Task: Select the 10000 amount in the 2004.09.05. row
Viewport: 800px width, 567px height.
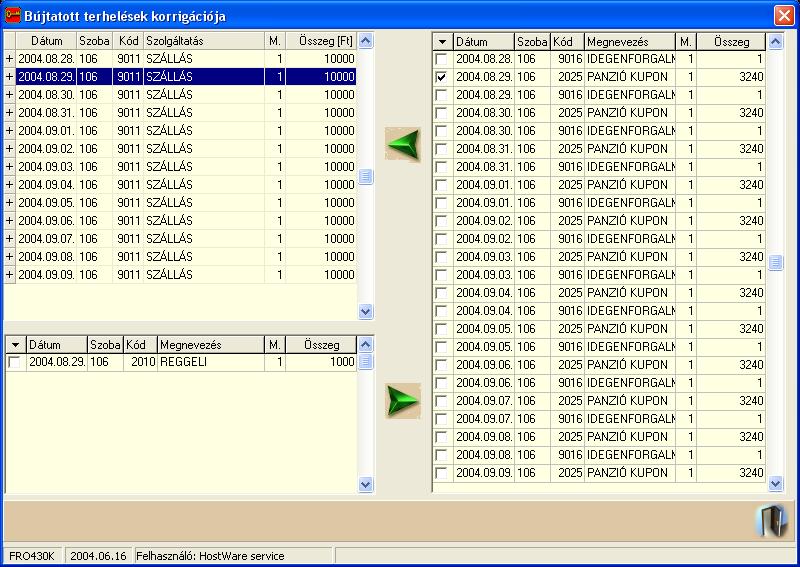Action: (x=321, y=203)
